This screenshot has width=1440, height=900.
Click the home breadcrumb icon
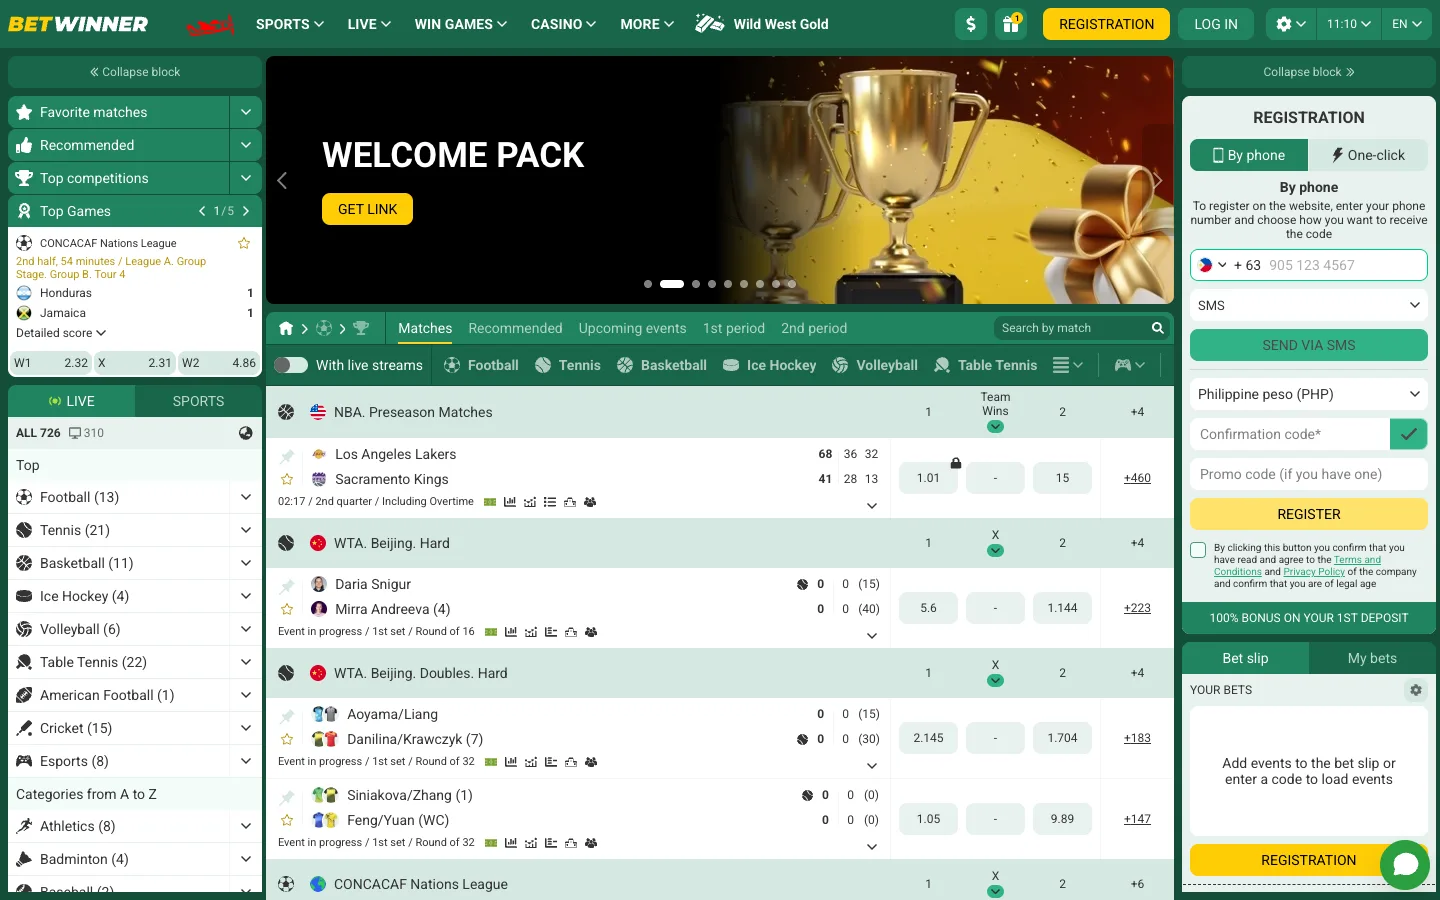[286, 328]
